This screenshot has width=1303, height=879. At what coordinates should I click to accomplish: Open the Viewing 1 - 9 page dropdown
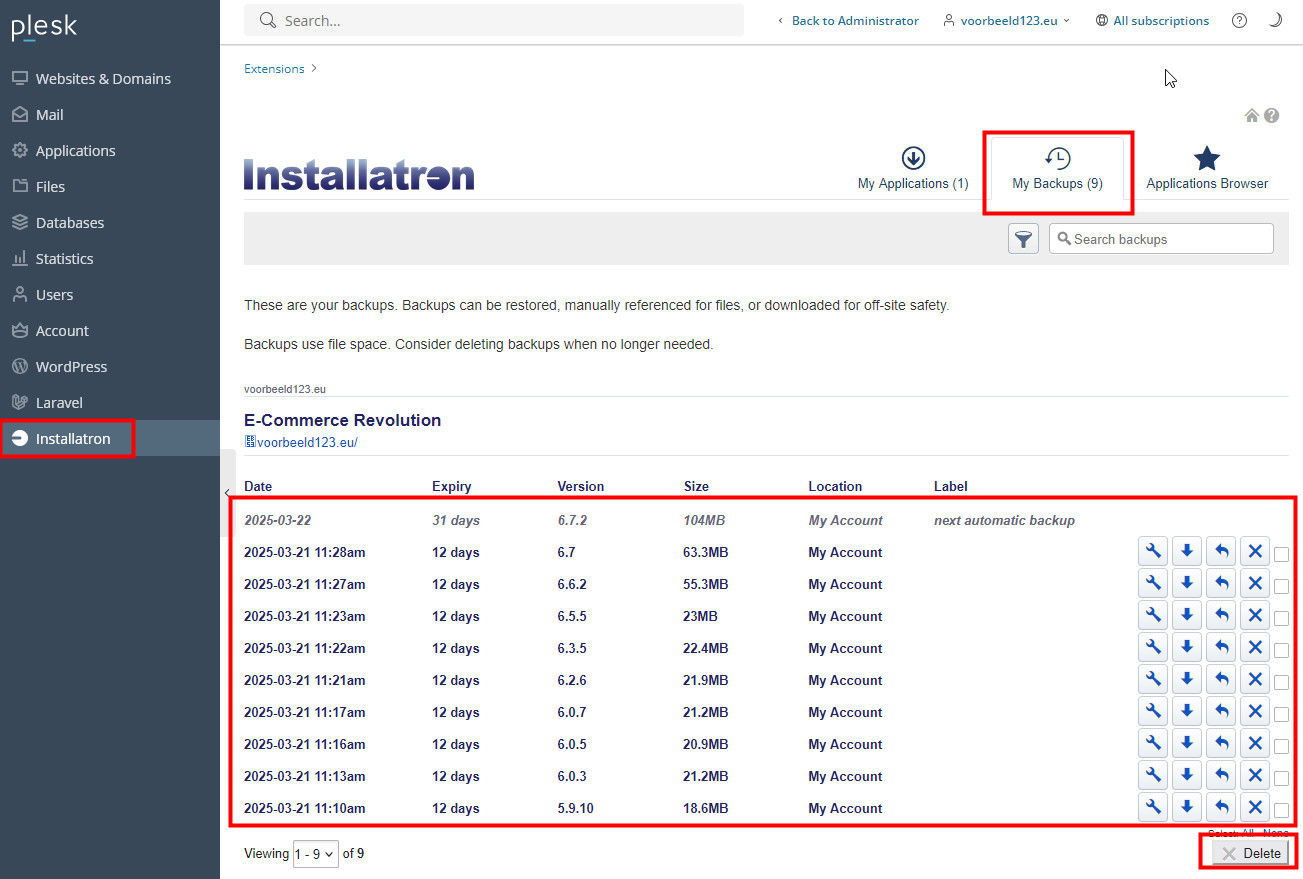tap(315, 854)
